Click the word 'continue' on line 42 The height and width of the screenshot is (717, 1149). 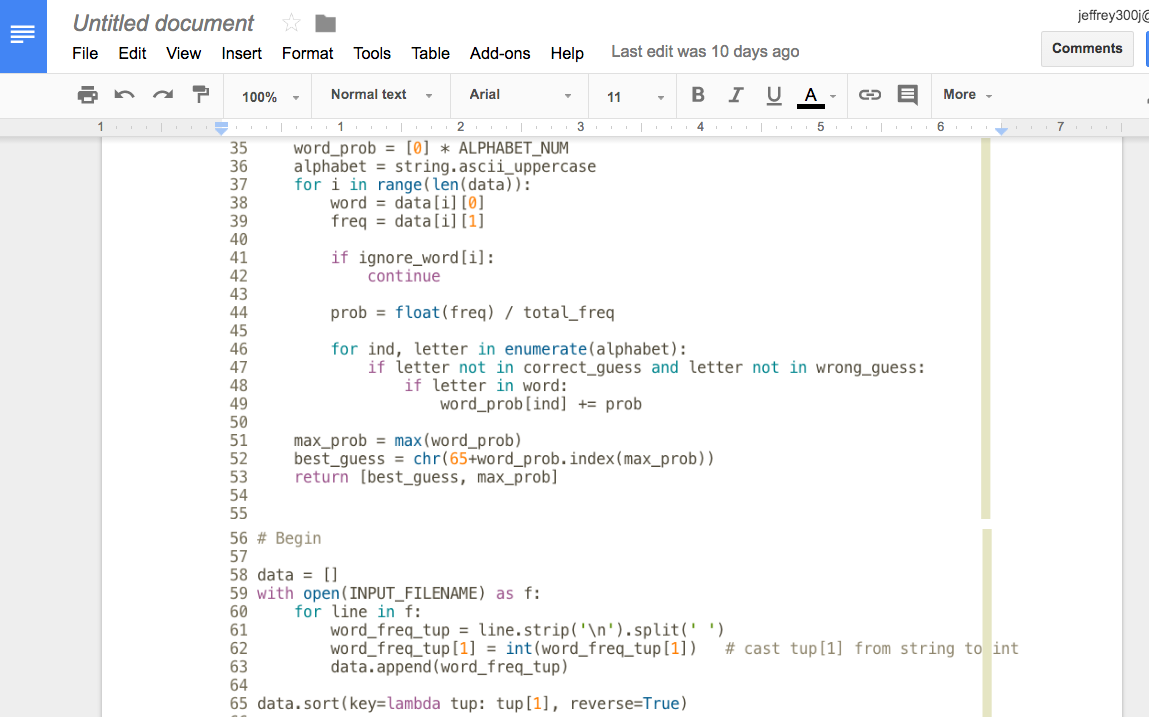404,276
